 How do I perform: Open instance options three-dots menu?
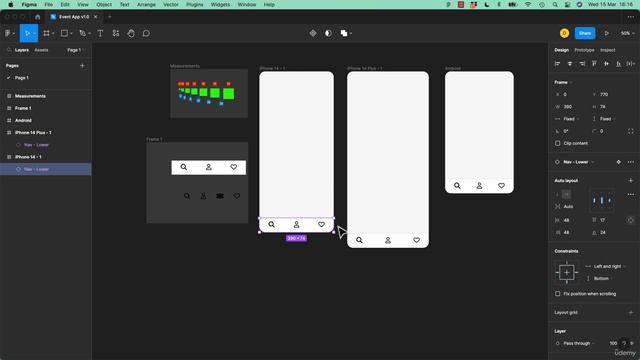click(x=631, y=162)
